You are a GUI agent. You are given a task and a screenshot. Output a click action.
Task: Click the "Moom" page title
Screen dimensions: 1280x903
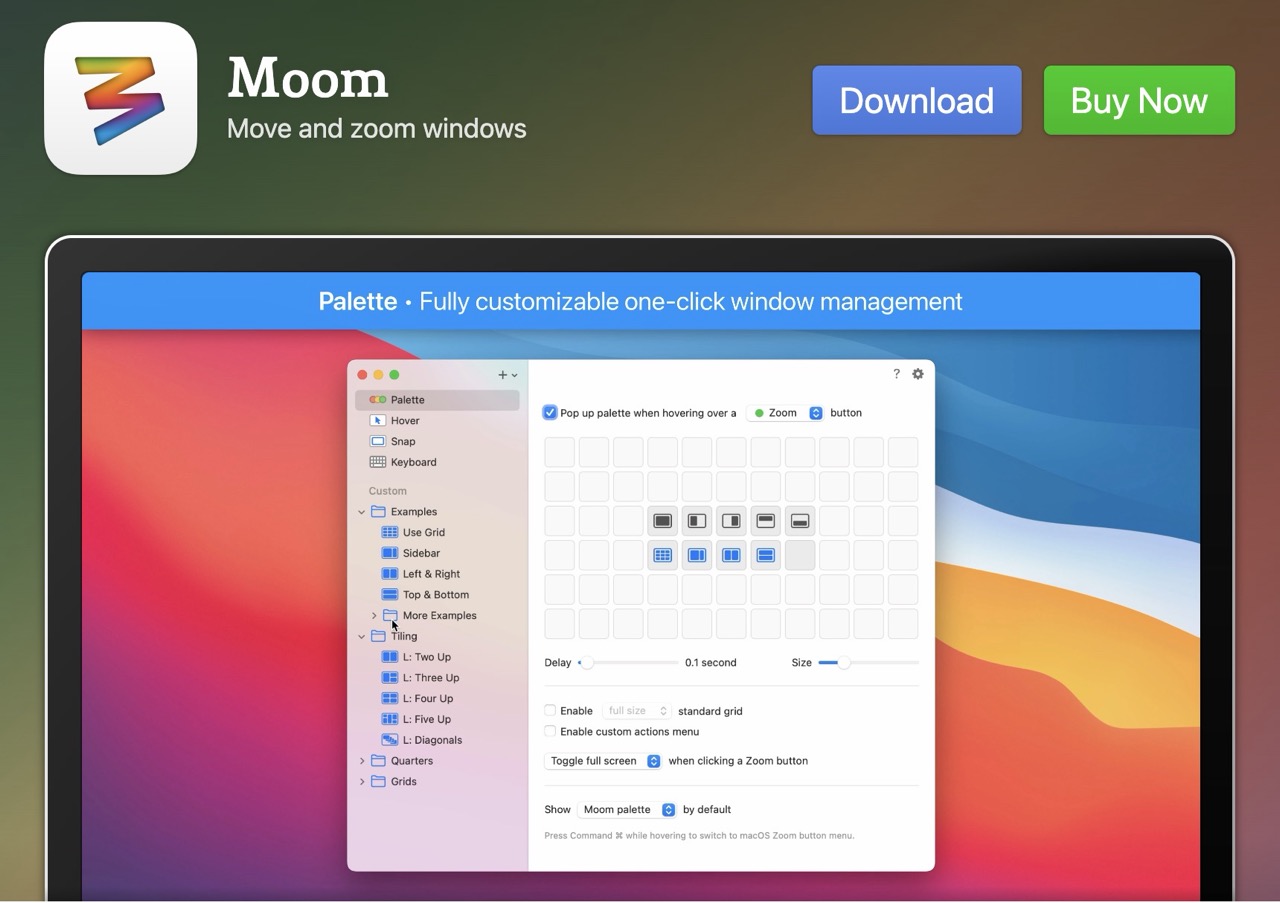tap(308, 77)
